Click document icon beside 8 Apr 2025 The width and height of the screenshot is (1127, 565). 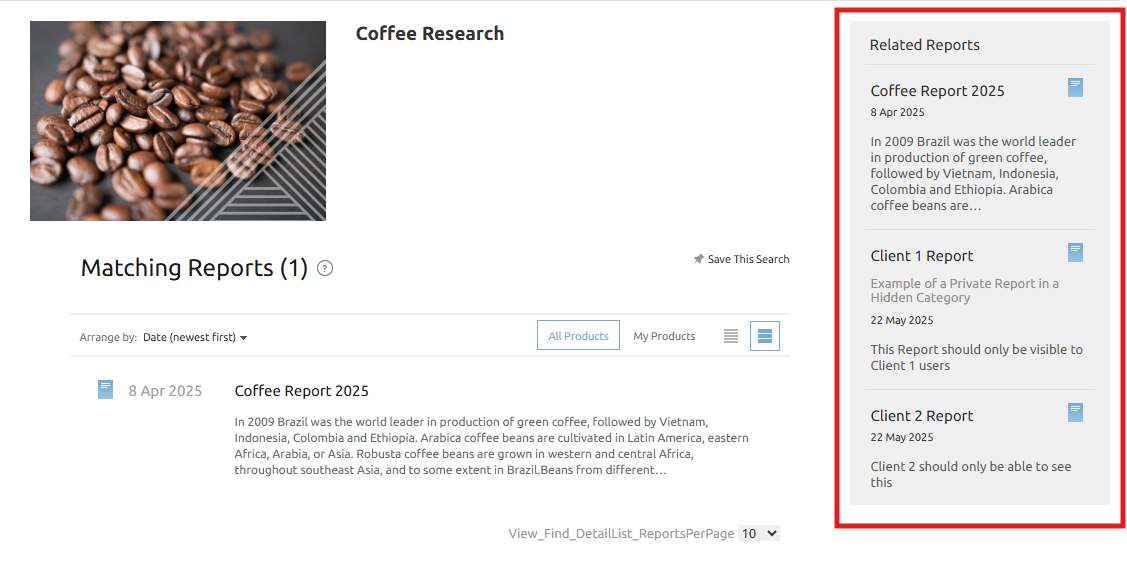point(105,390)
